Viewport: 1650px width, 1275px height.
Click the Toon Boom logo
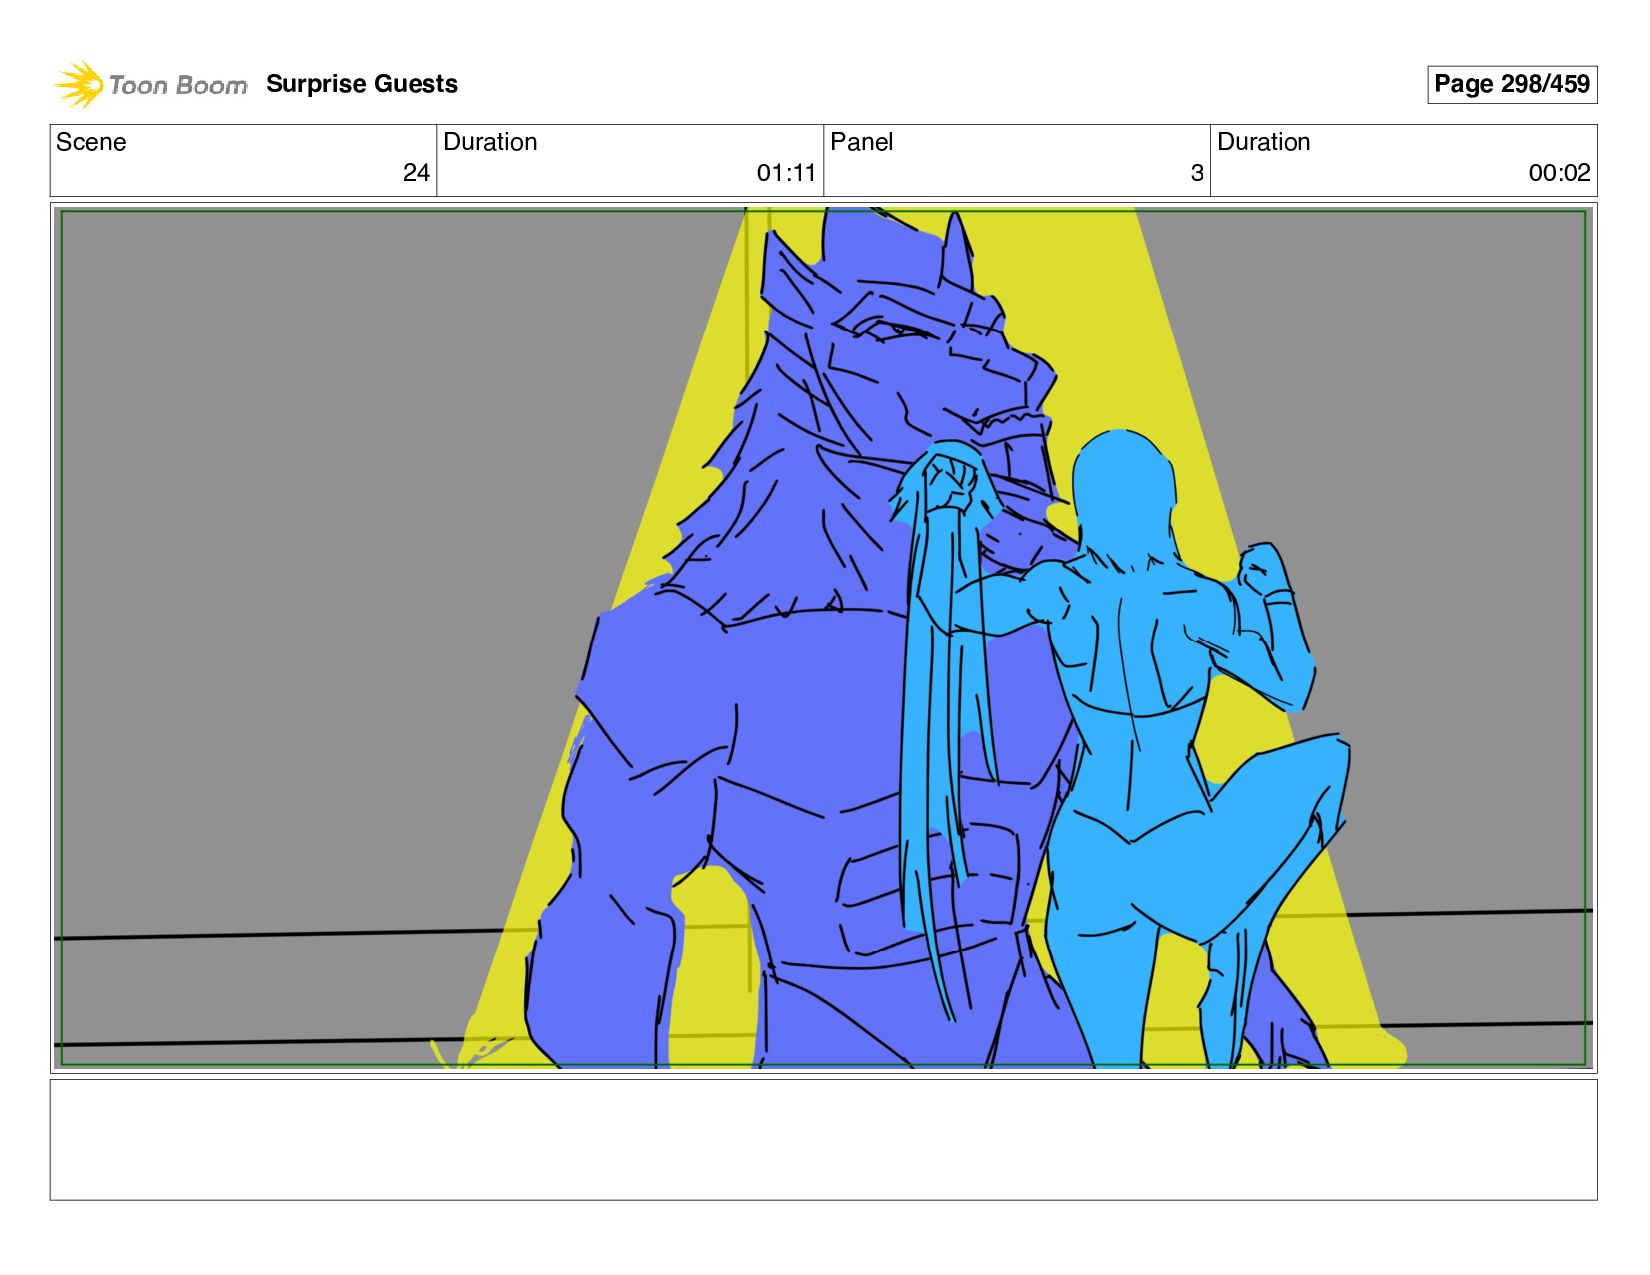point(150,84)
